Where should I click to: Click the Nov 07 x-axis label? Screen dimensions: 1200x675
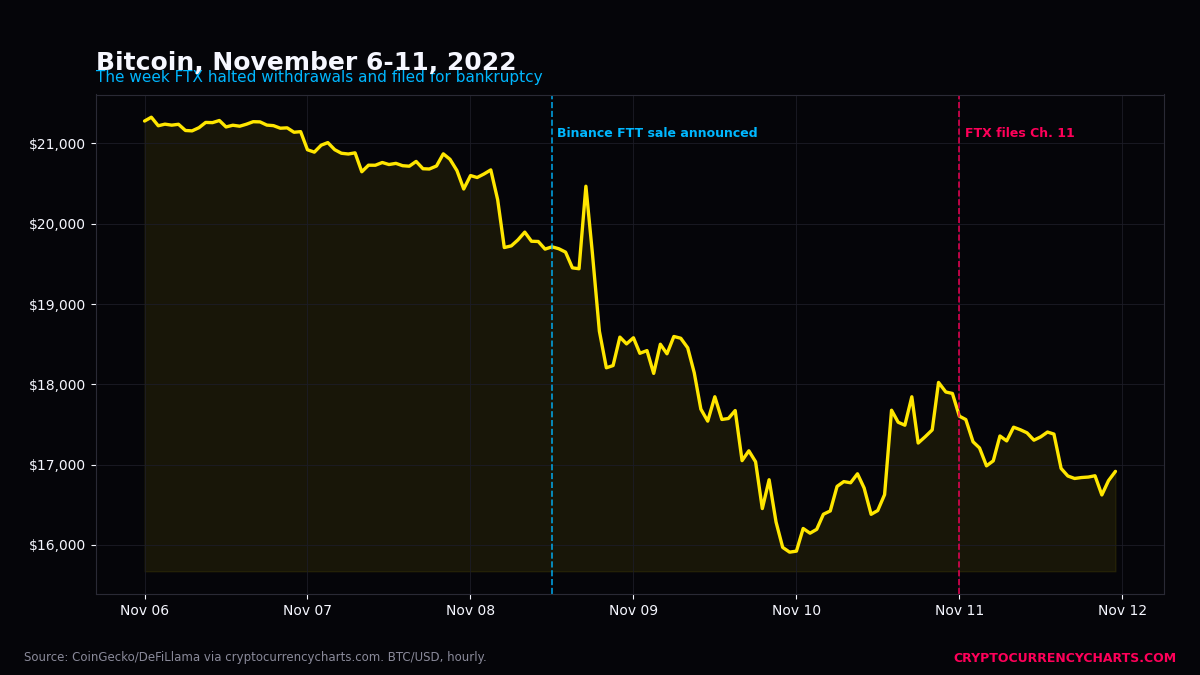[x=307, y=611]
